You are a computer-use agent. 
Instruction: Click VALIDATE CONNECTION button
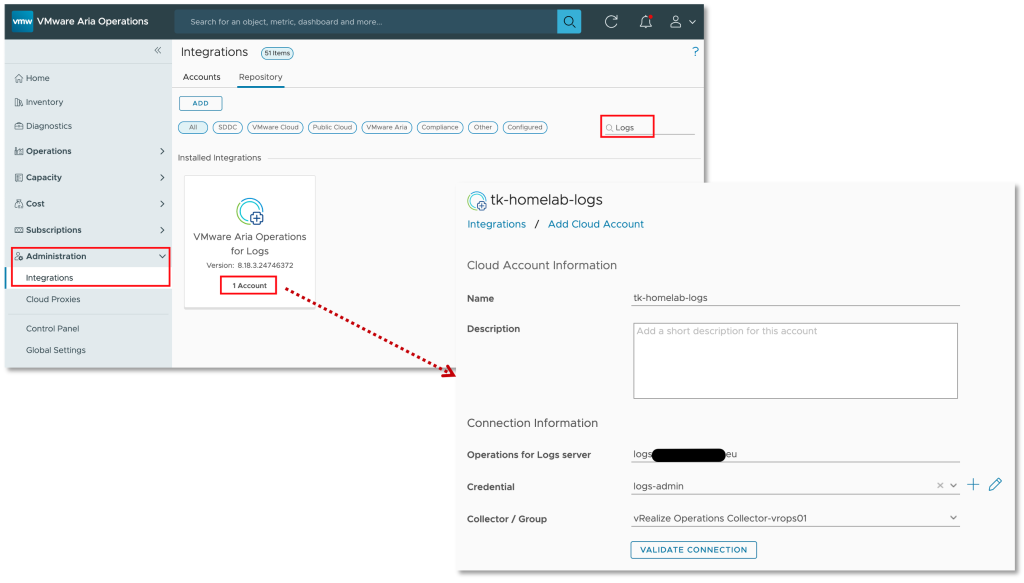694,550
